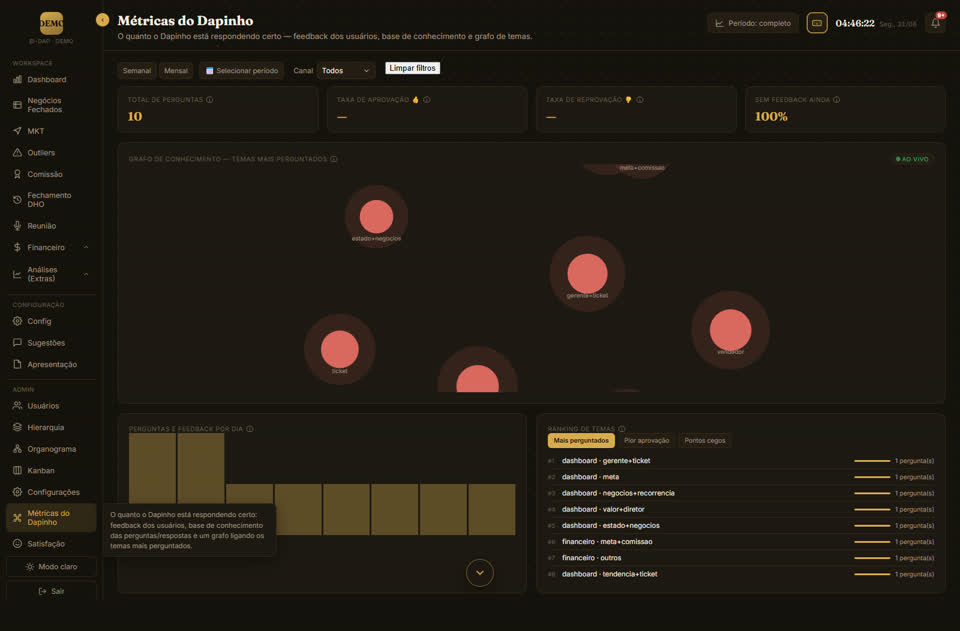The image size is (960, 631).
Task: Collapse the sidebar with the yellow arrow button
Action: (102, 20)
